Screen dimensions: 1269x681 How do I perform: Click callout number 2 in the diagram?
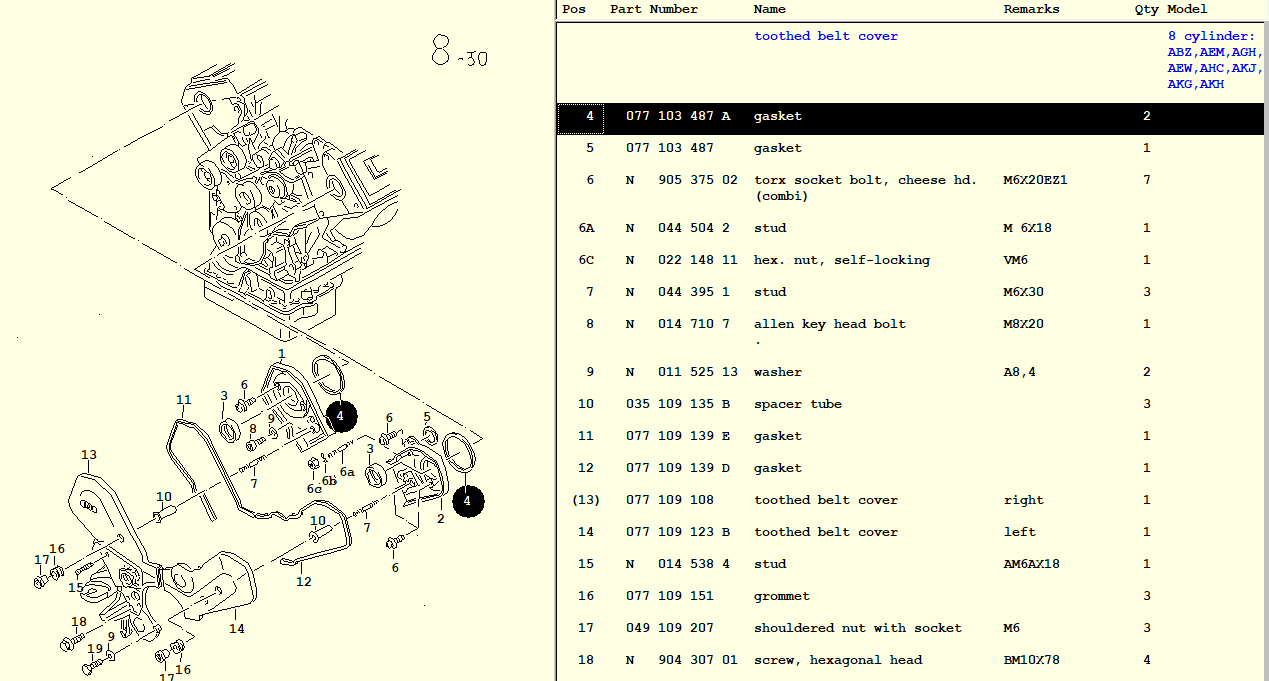(x=440, y=518)
